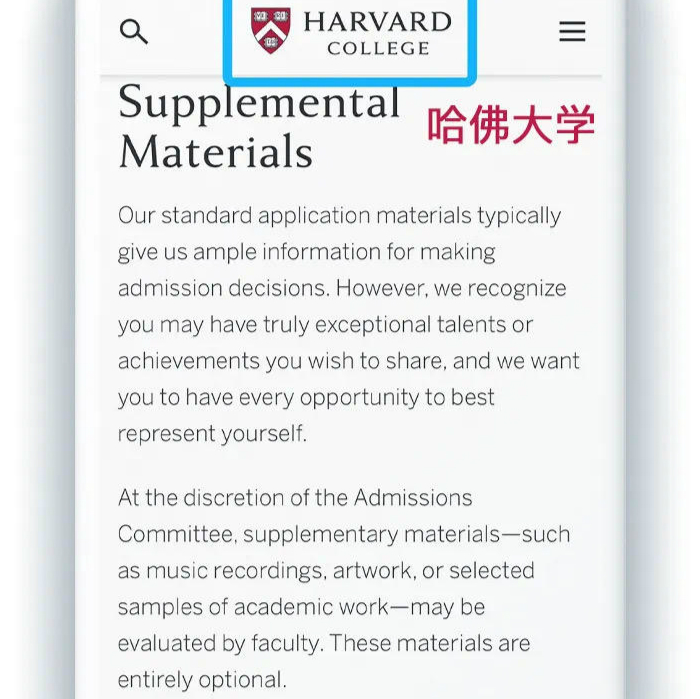Open the search magnifier icon
This screenshot has width=700, height=699.
pos(133,31)
